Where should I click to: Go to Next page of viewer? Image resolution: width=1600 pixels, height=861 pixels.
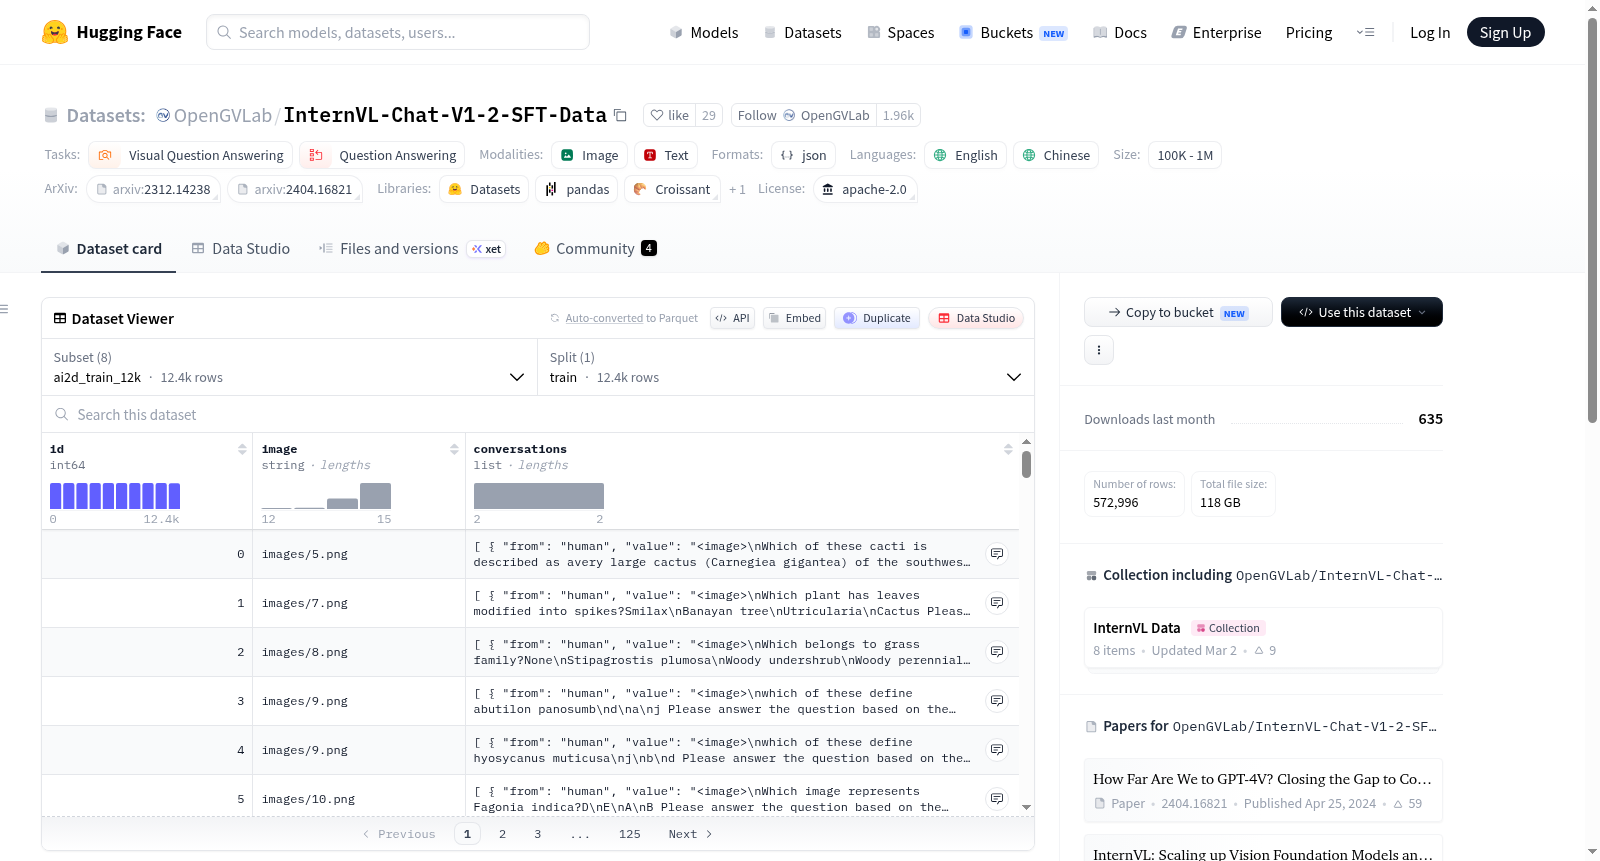(690, 834)
